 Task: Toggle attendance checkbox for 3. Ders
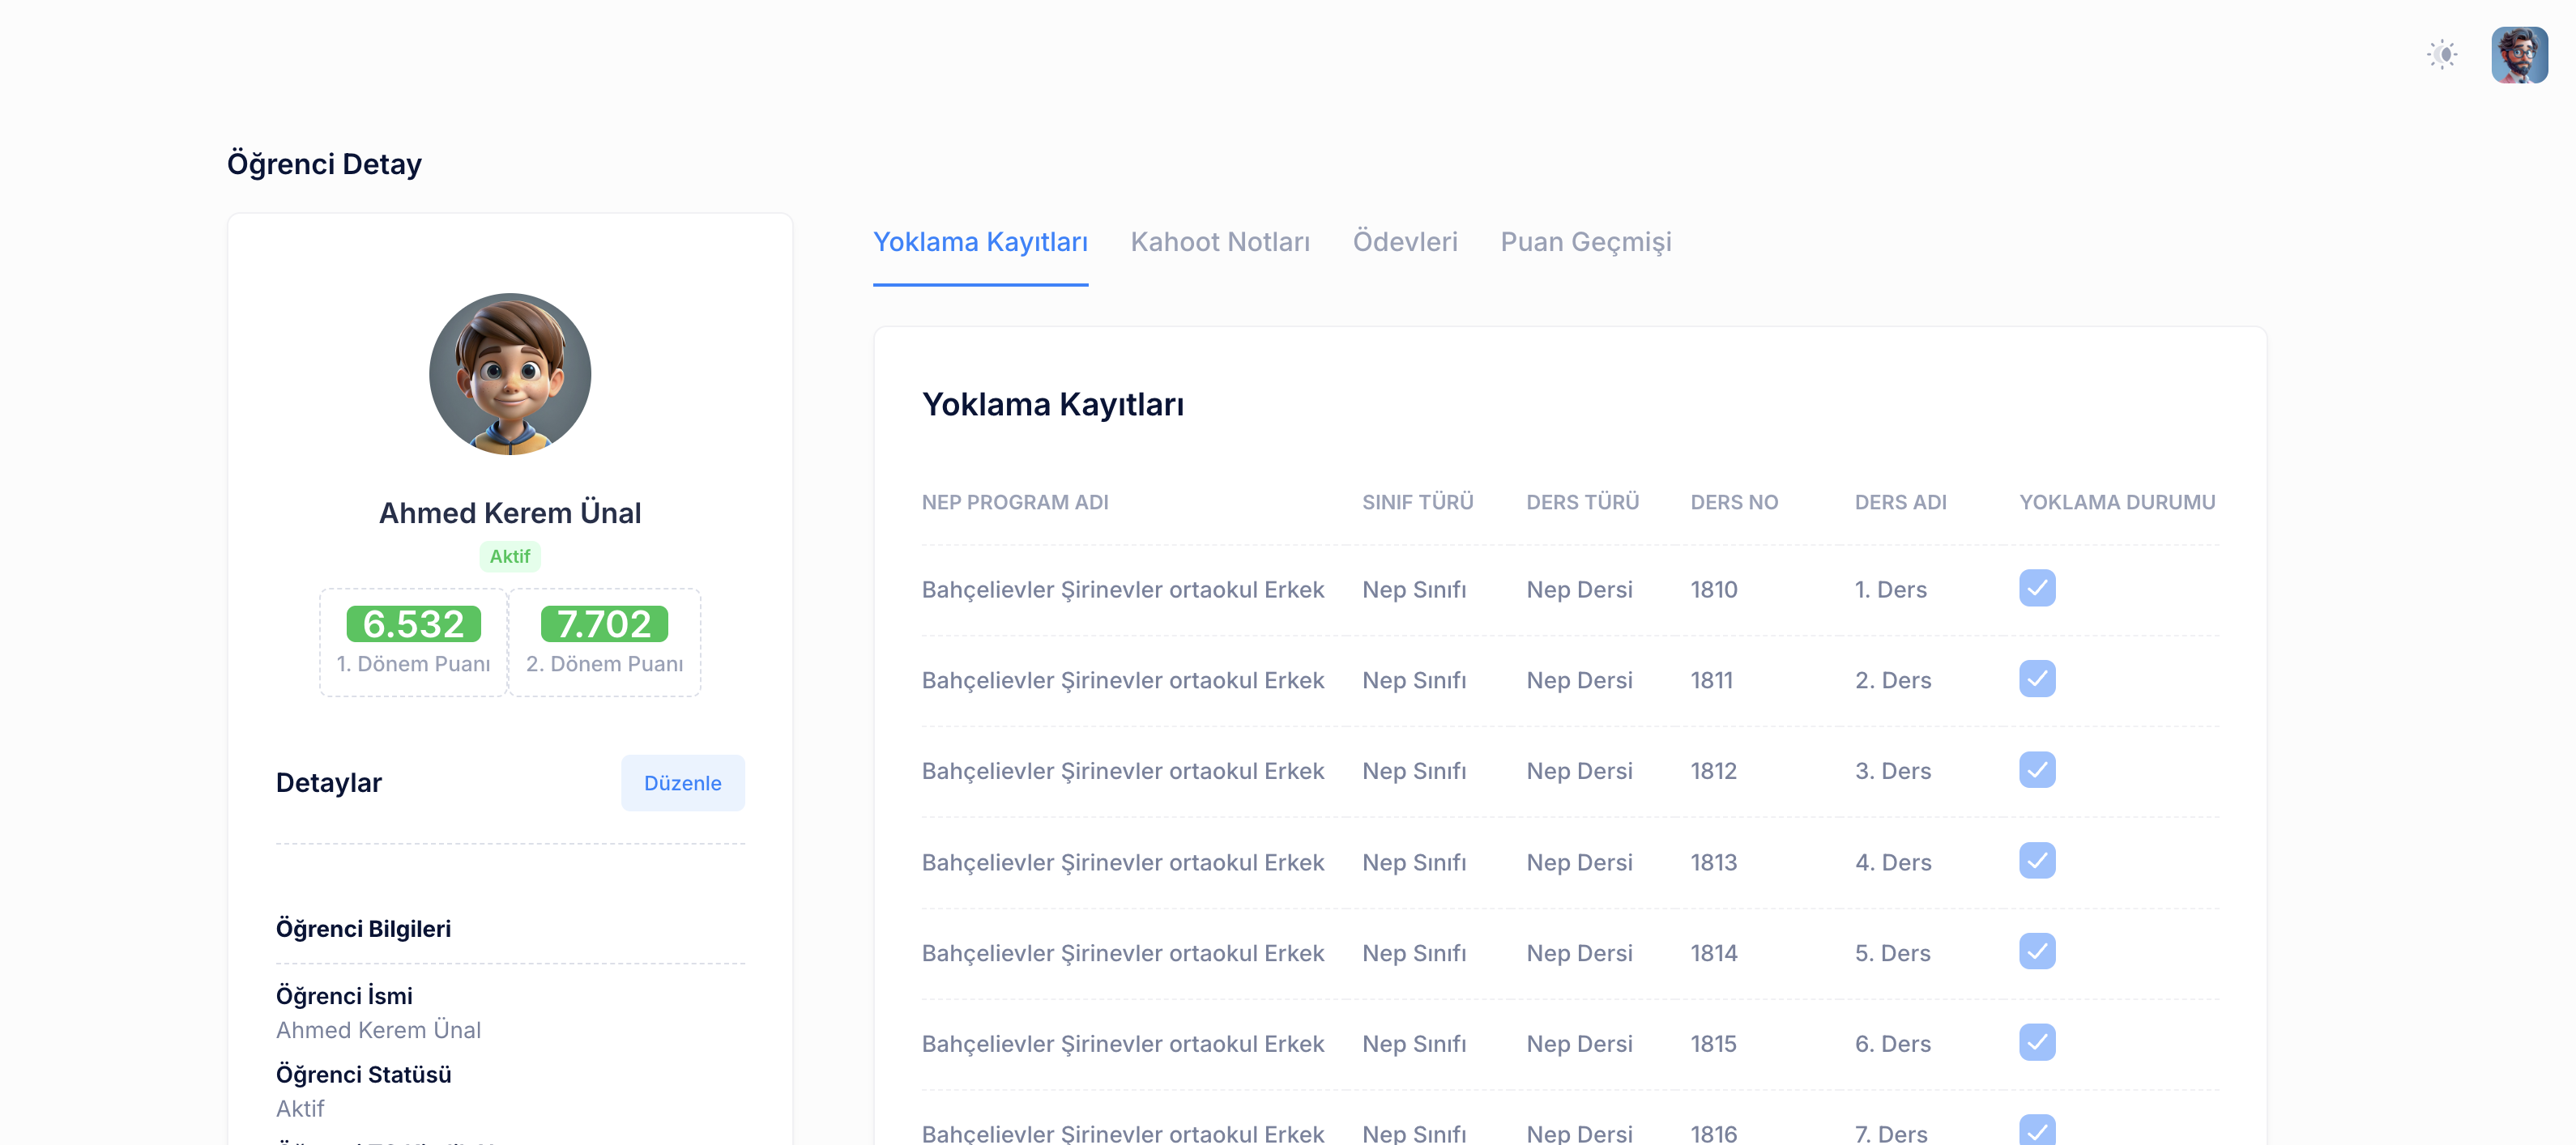pyautogui.click(x=2036, y=770)
